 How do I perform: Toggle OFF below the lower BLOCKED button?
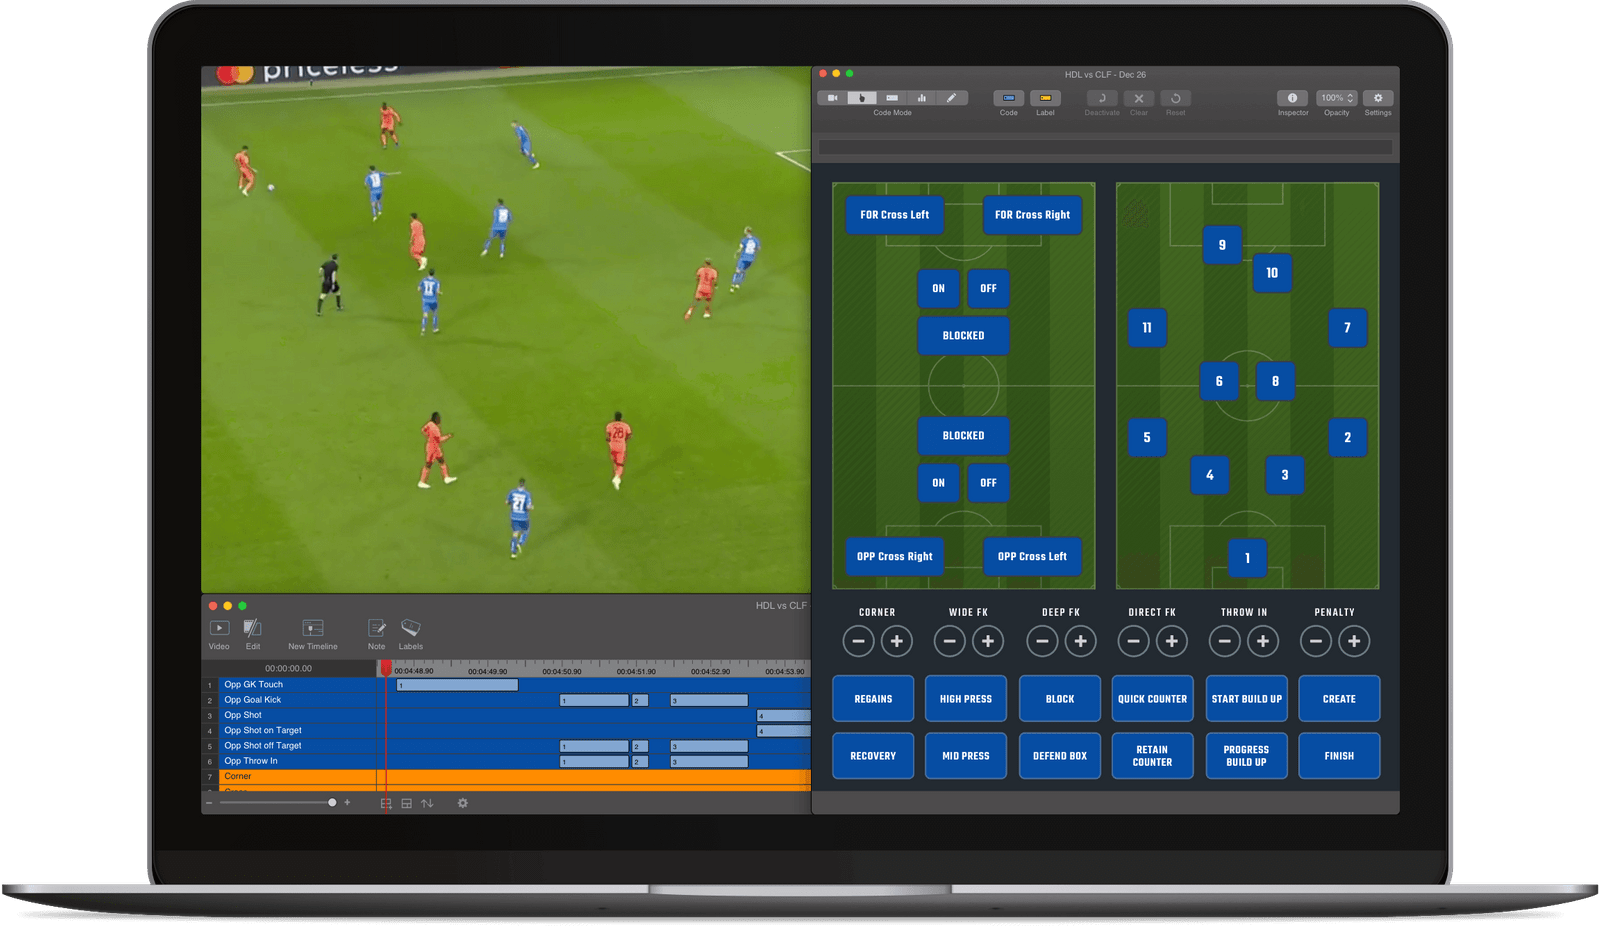click(x=988, y=483)
